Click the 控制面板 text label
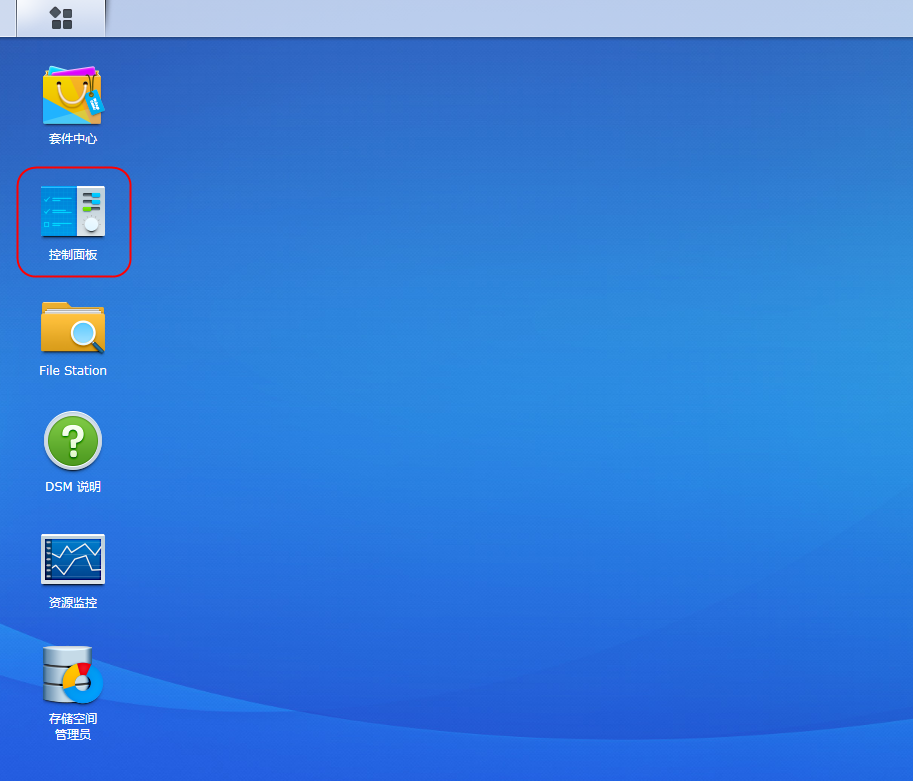This screenshot has height=781, width=913. tap(73, 255)
